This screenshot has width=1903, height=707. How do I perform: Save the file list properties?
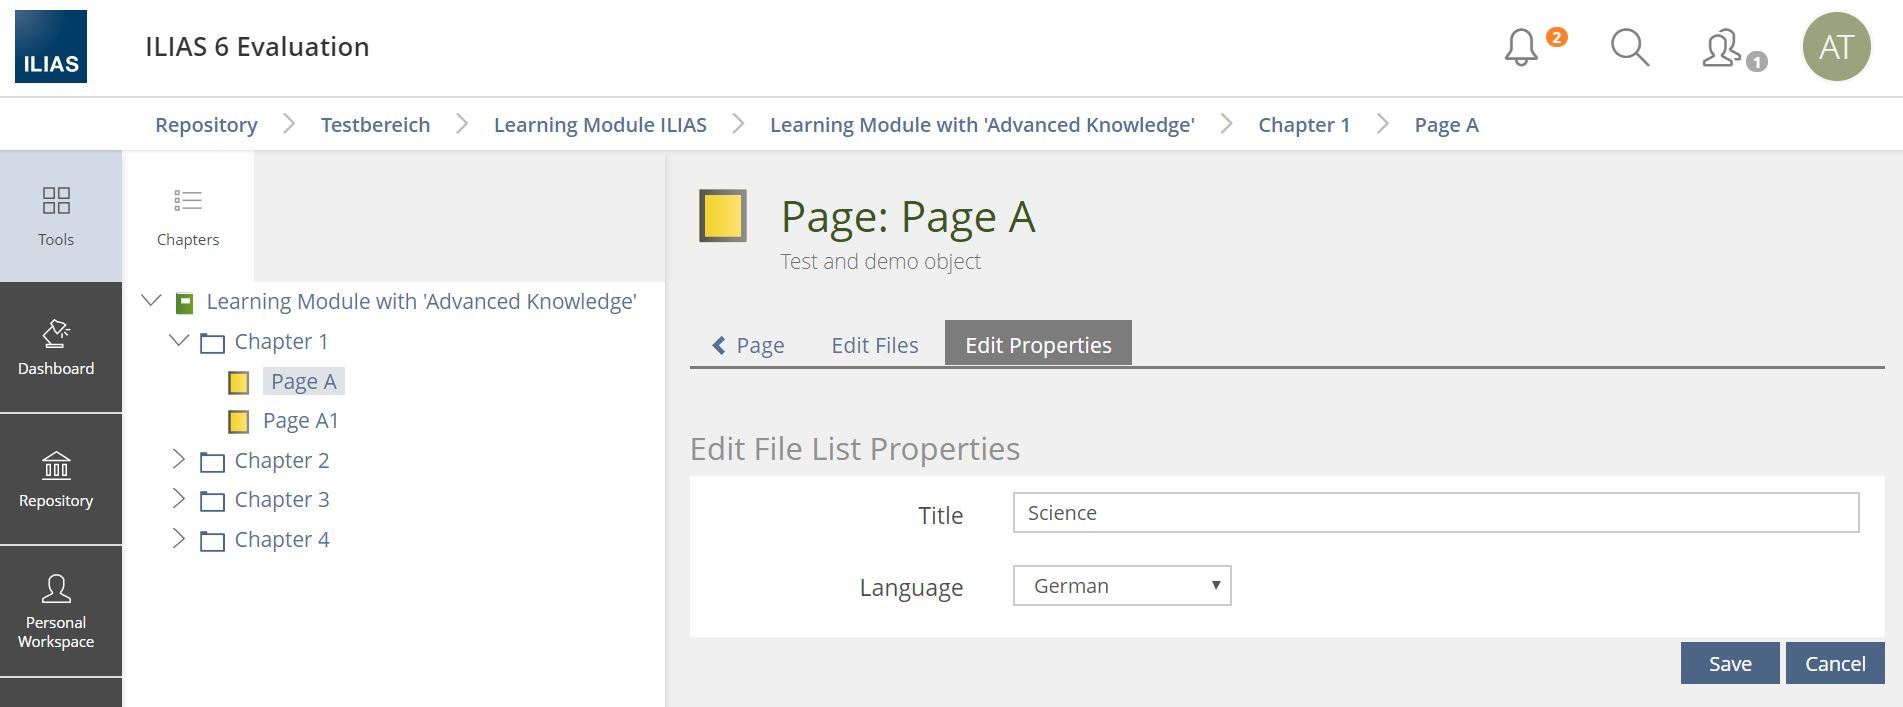point(1729,664)
